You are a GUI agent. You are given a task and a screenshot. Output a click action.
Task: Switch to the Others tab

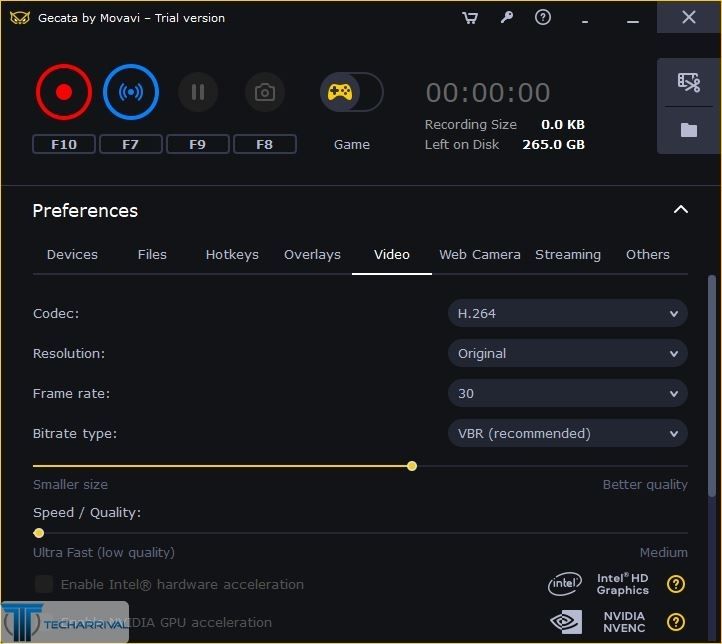tap(647, 255)
